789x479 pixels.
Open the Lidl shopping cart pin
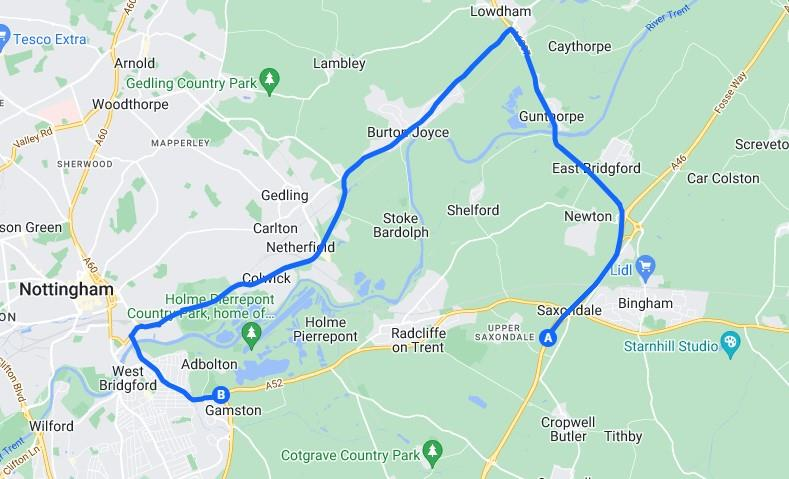(645, 269)
